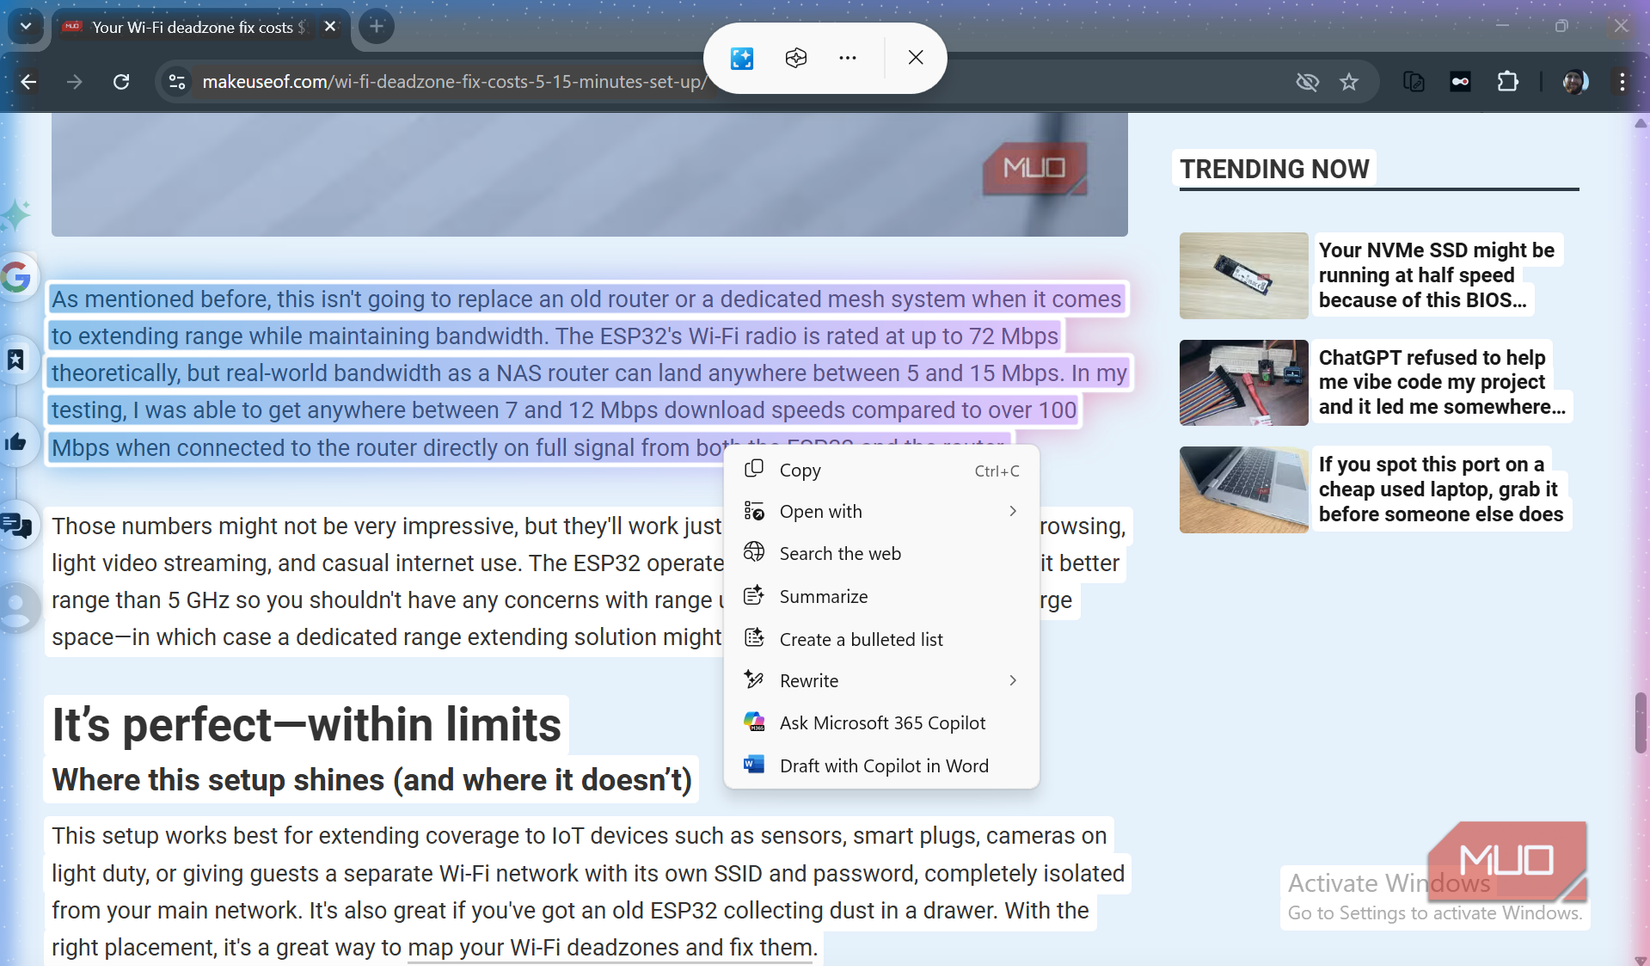This screenshot has width=1650, height=966.
Task: Open the Chrome profile avatar
Action: pyautogui.click(x=1575, y=82)
